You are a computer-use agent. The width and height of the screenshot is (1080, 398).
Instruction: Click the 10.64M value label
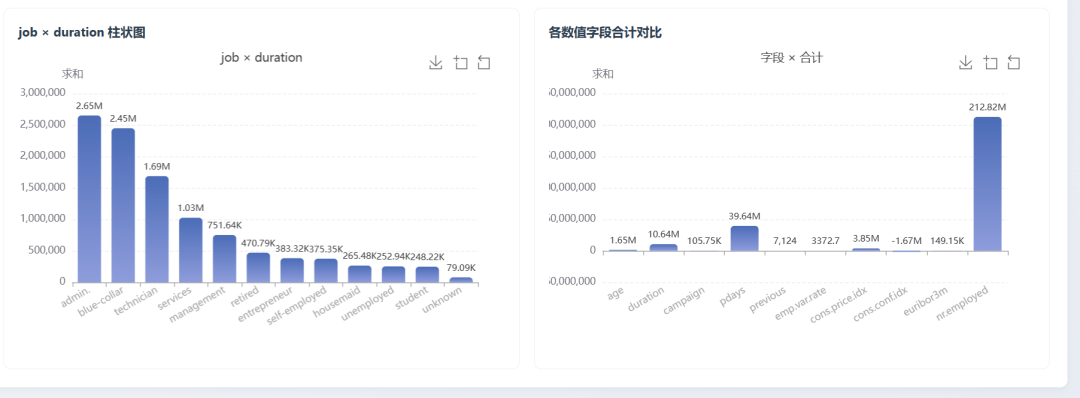[x=663, y=235]
